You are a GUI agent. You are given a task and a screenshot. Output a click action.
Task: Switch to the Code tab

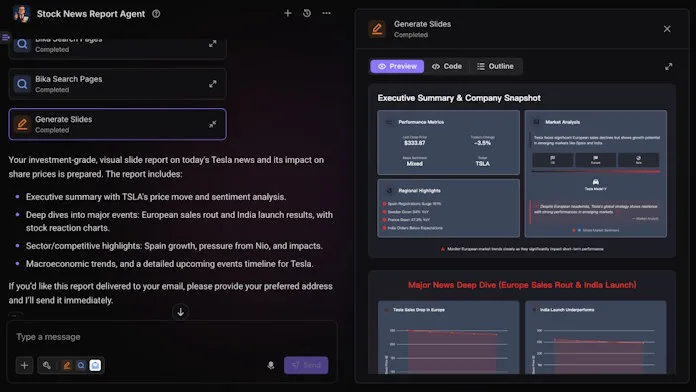(x=447, y=66)
